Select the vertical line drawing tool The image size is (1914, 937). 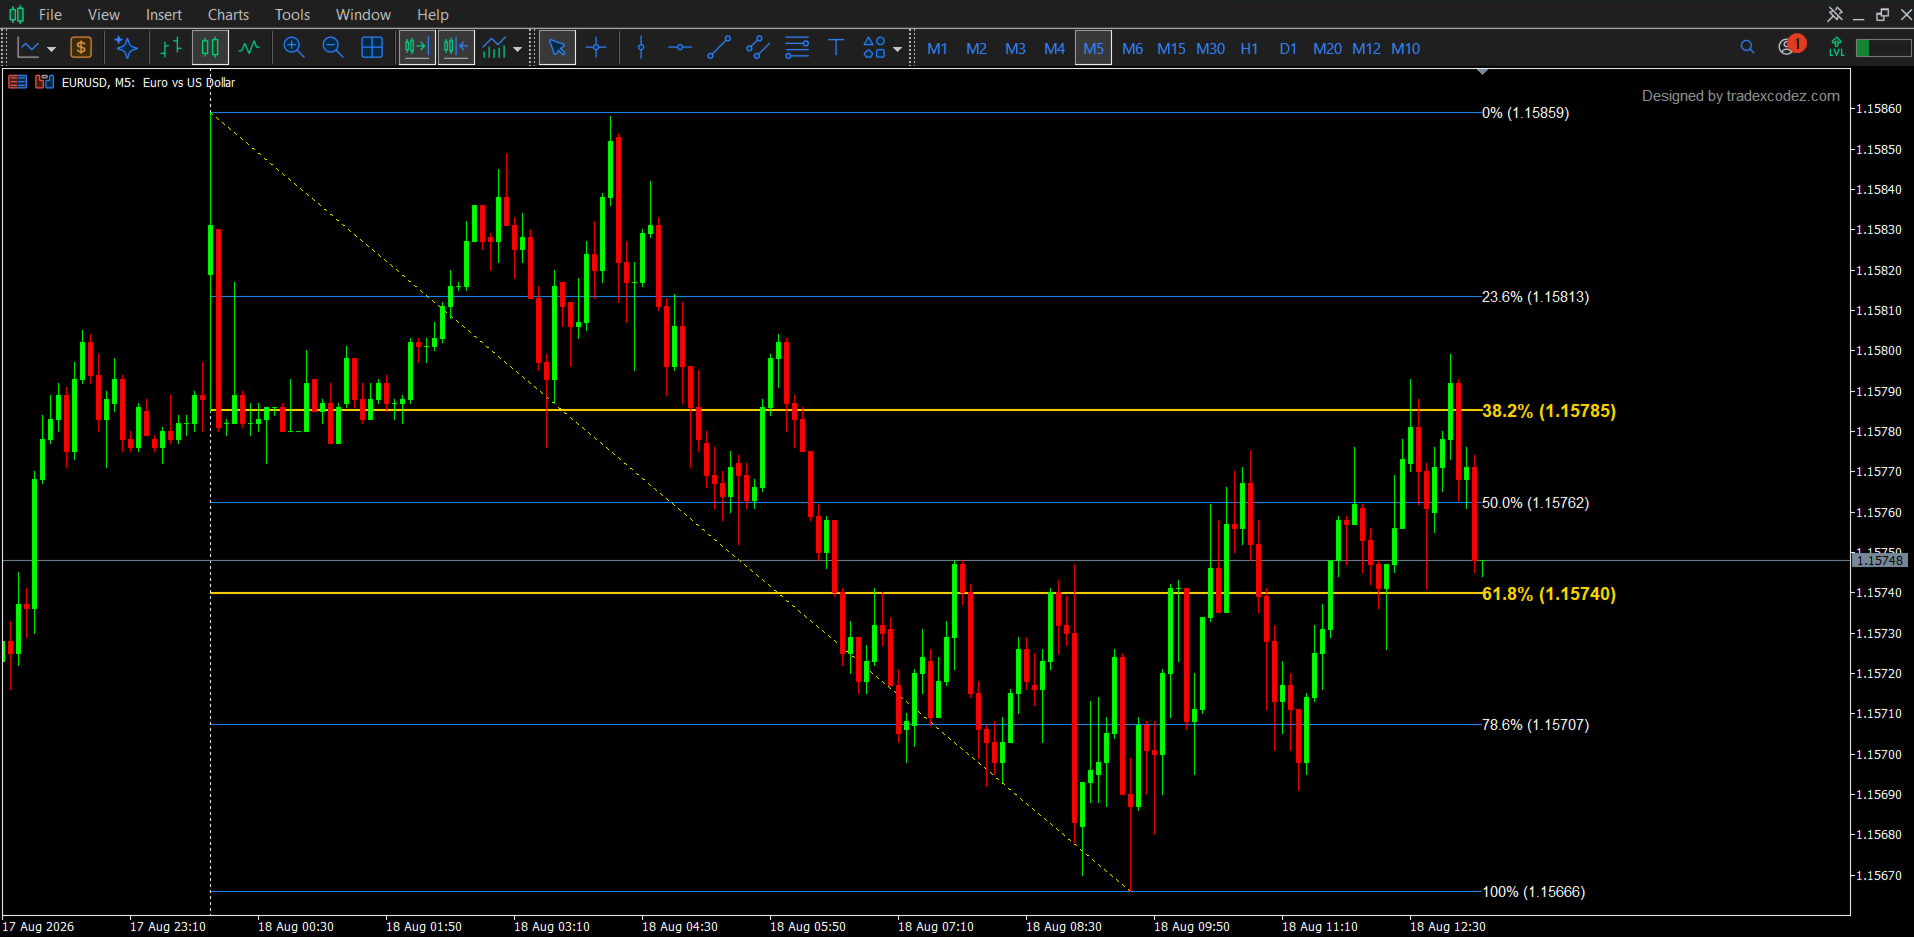pyautogui.click(x=641, y=48)
